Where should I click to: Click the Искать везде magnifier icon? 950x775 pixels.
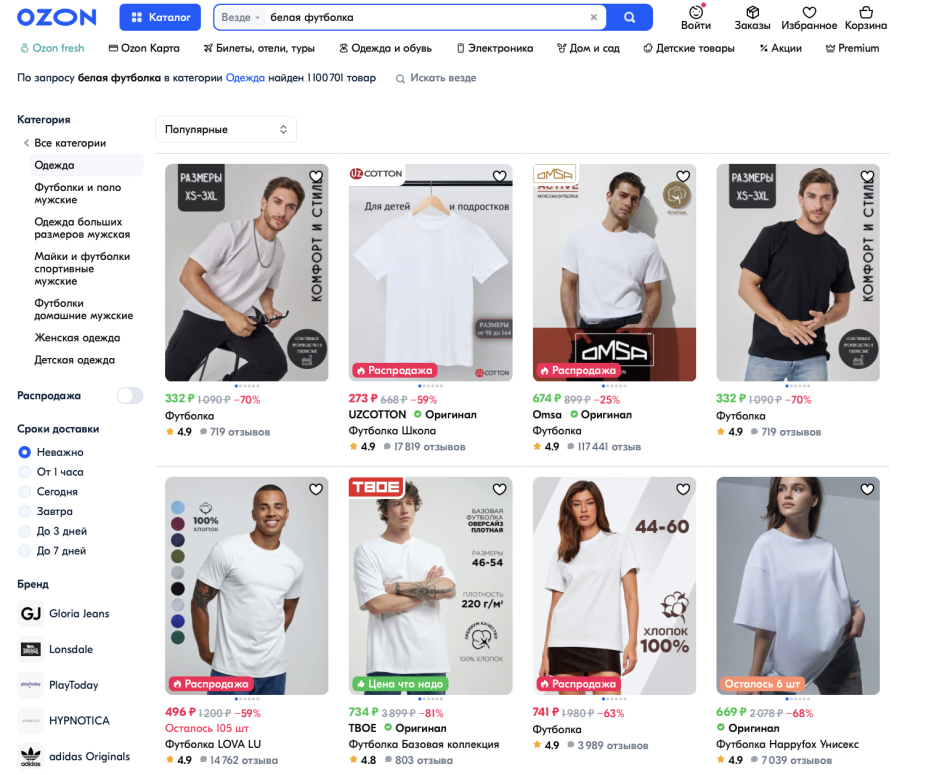(x=400, y=79)
